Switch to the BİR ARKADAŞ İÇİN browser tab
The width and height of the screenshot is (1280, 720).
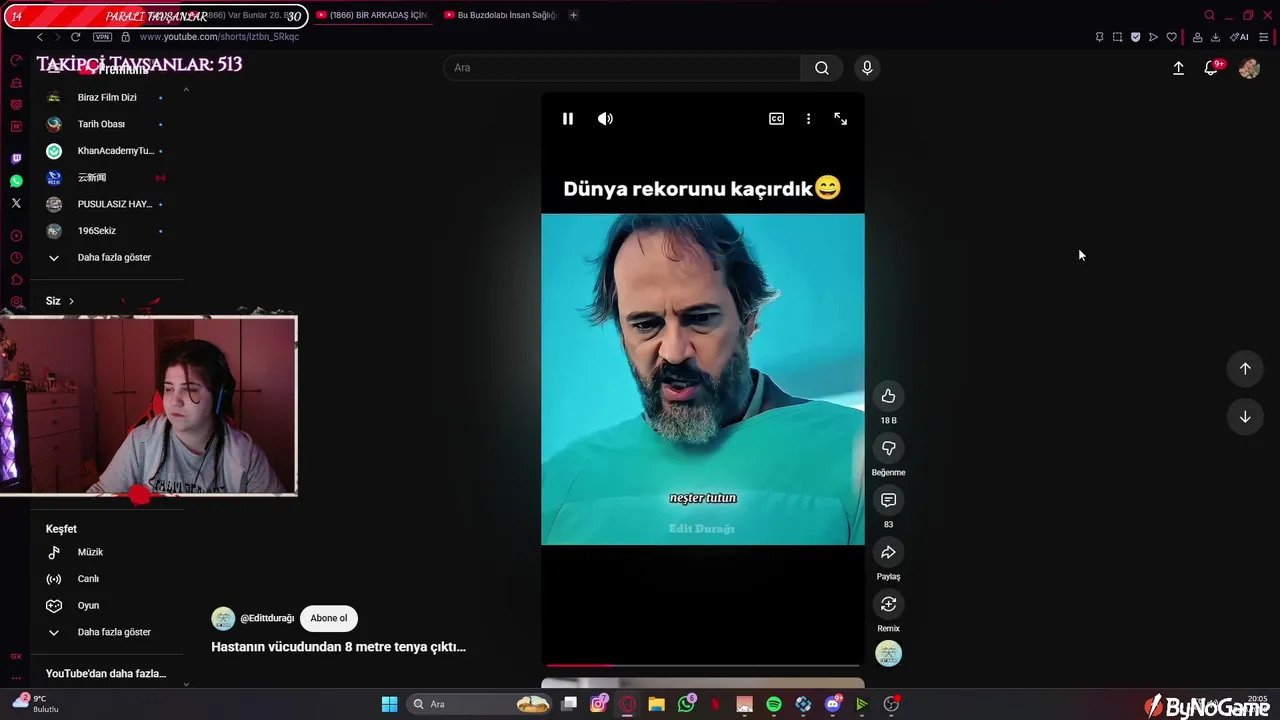coord(372,15)
